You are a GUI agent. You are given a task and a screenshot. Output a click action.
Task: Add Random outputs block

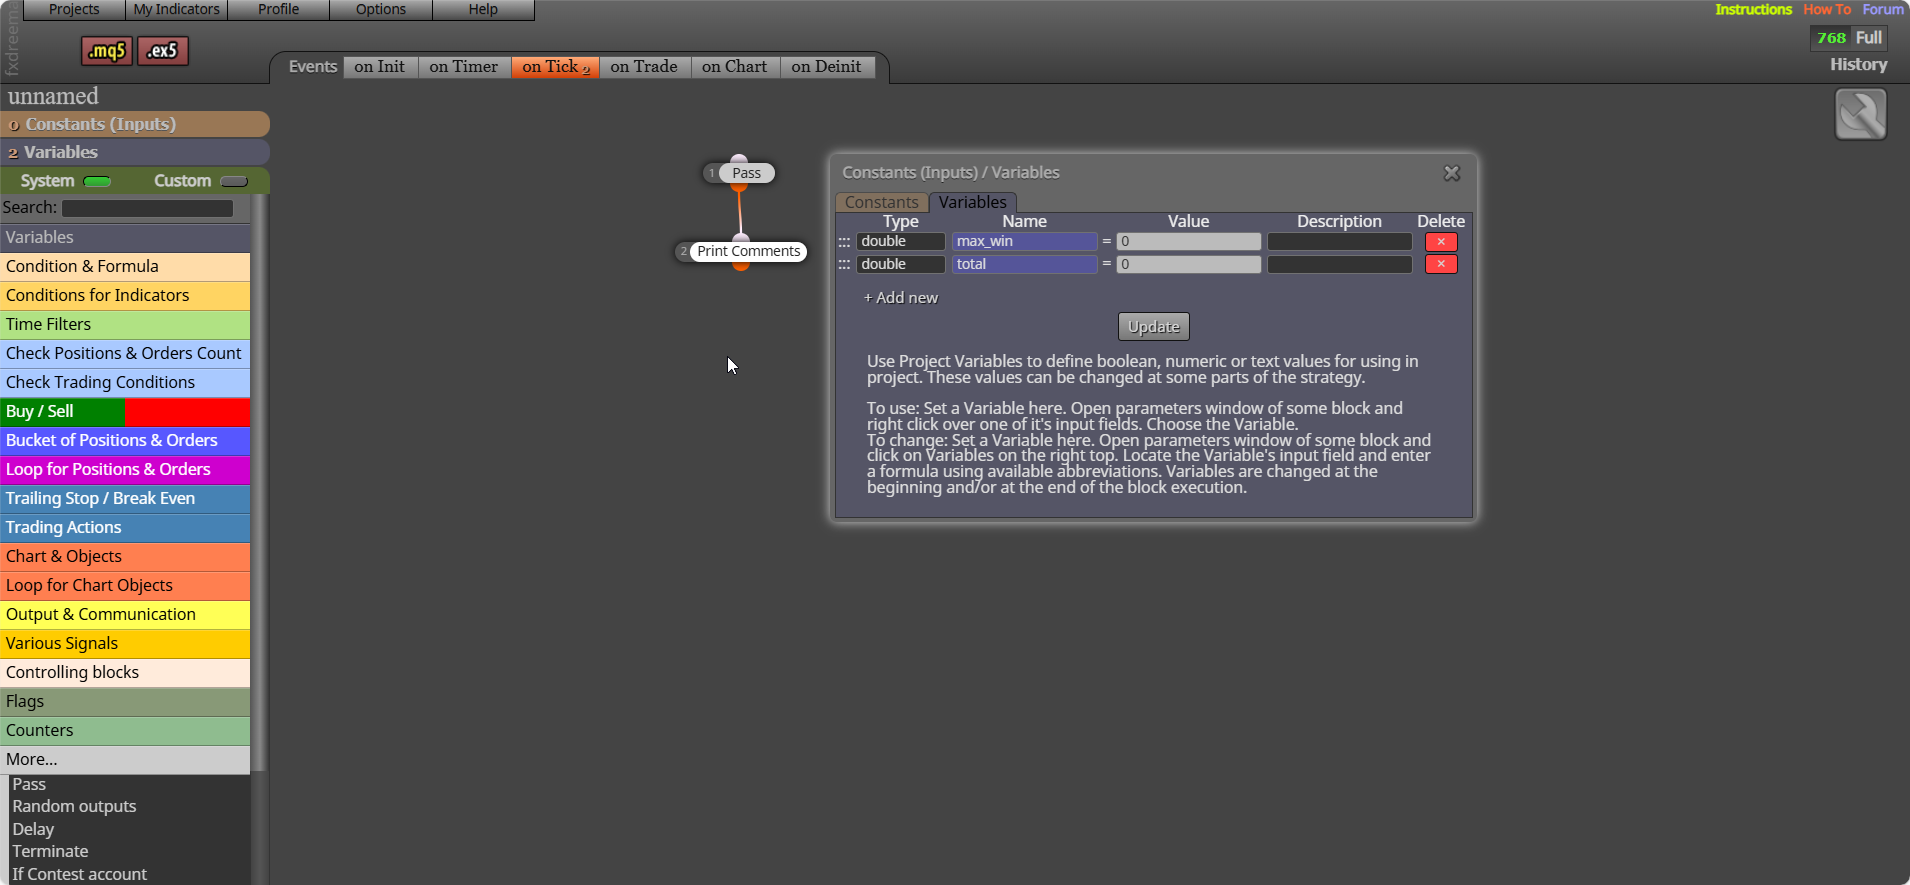click(x=74, y=807)
